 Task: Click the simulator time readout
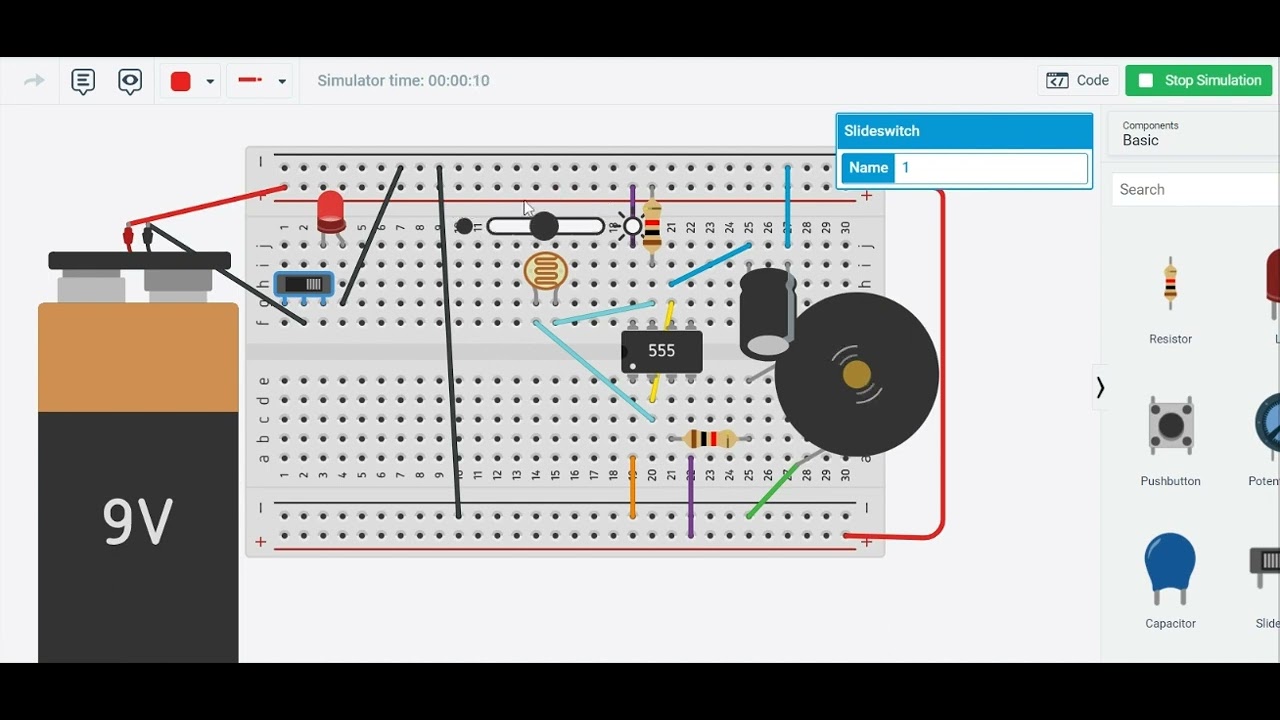(x=403, y=81)
